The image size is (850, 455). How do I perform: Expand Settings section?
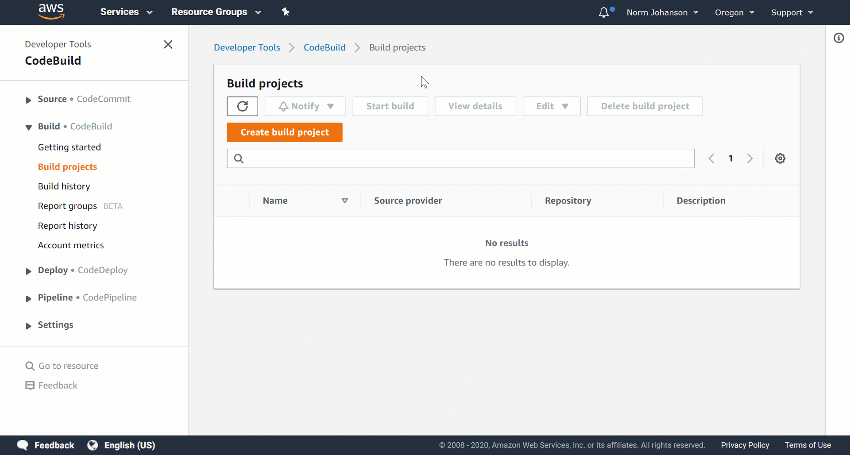pos(29,325)
